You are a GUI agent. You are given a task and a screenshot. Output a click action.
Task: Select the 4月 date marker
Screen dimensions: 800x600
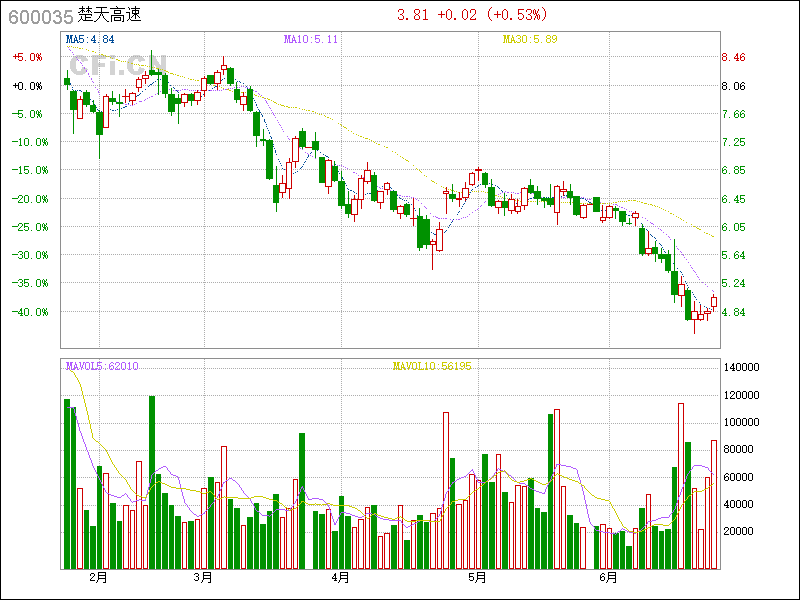coord(340,577)
